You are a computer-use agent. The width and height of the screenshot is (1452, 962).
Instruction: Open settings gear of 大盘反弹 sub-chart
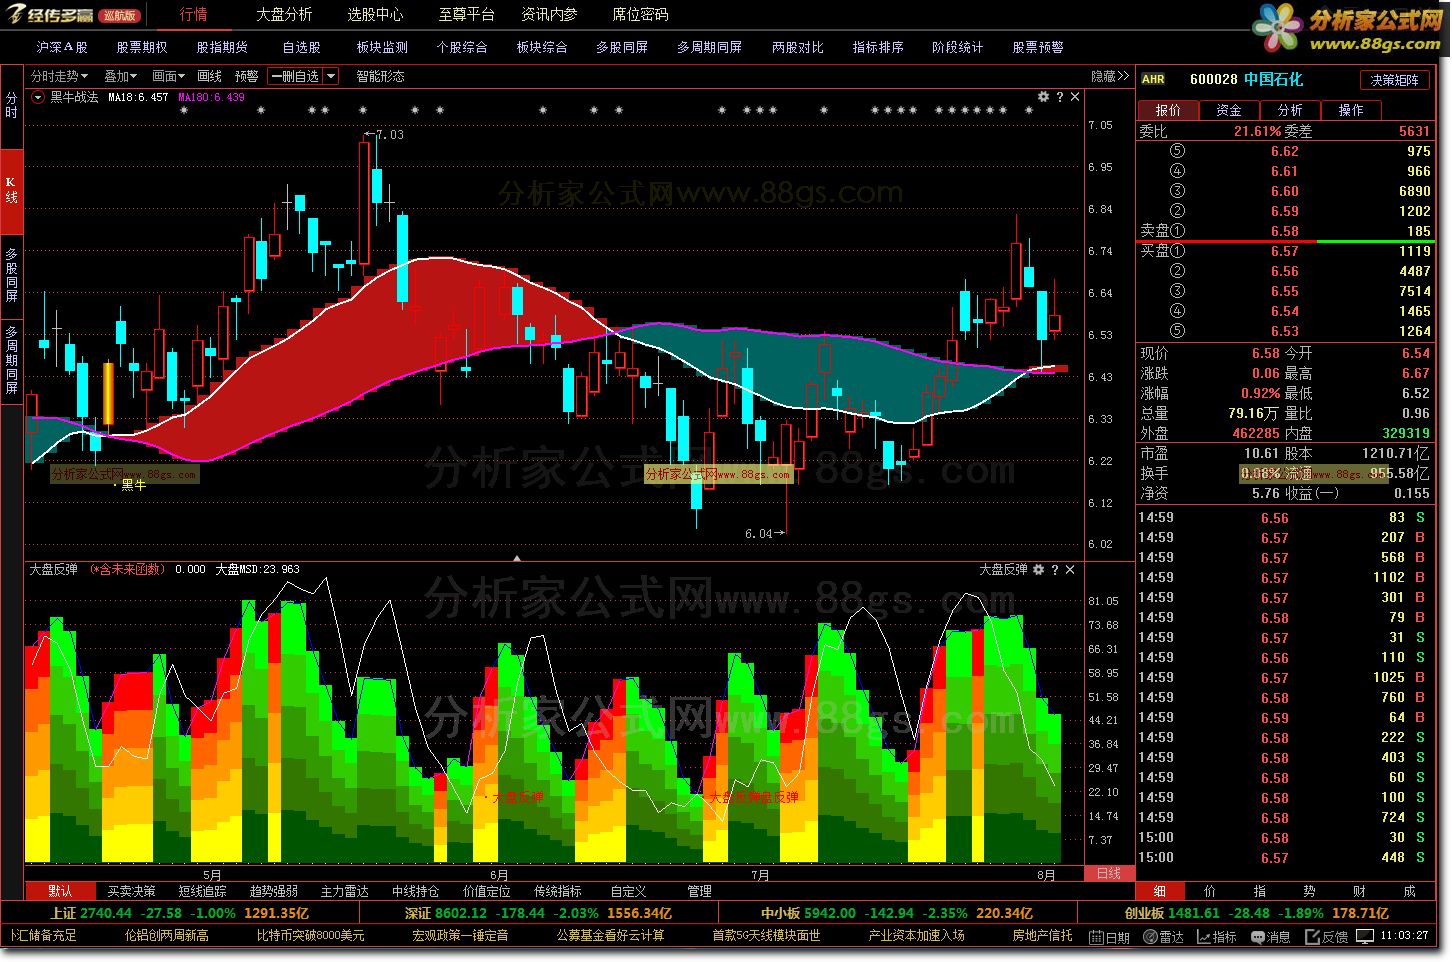pyautogui.click(x=1038, y=569)
